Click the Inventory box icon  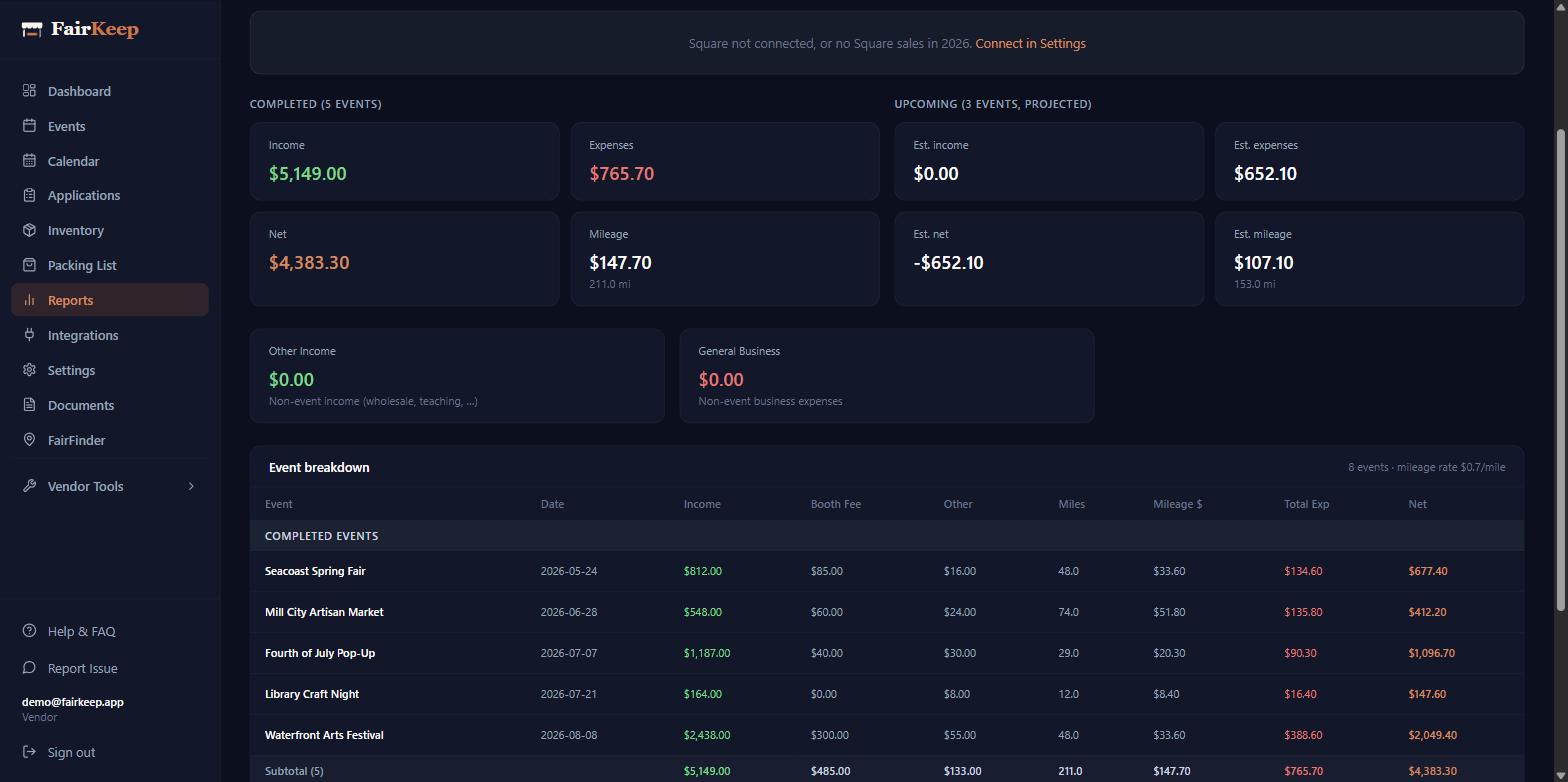click(x=30, y=230)
